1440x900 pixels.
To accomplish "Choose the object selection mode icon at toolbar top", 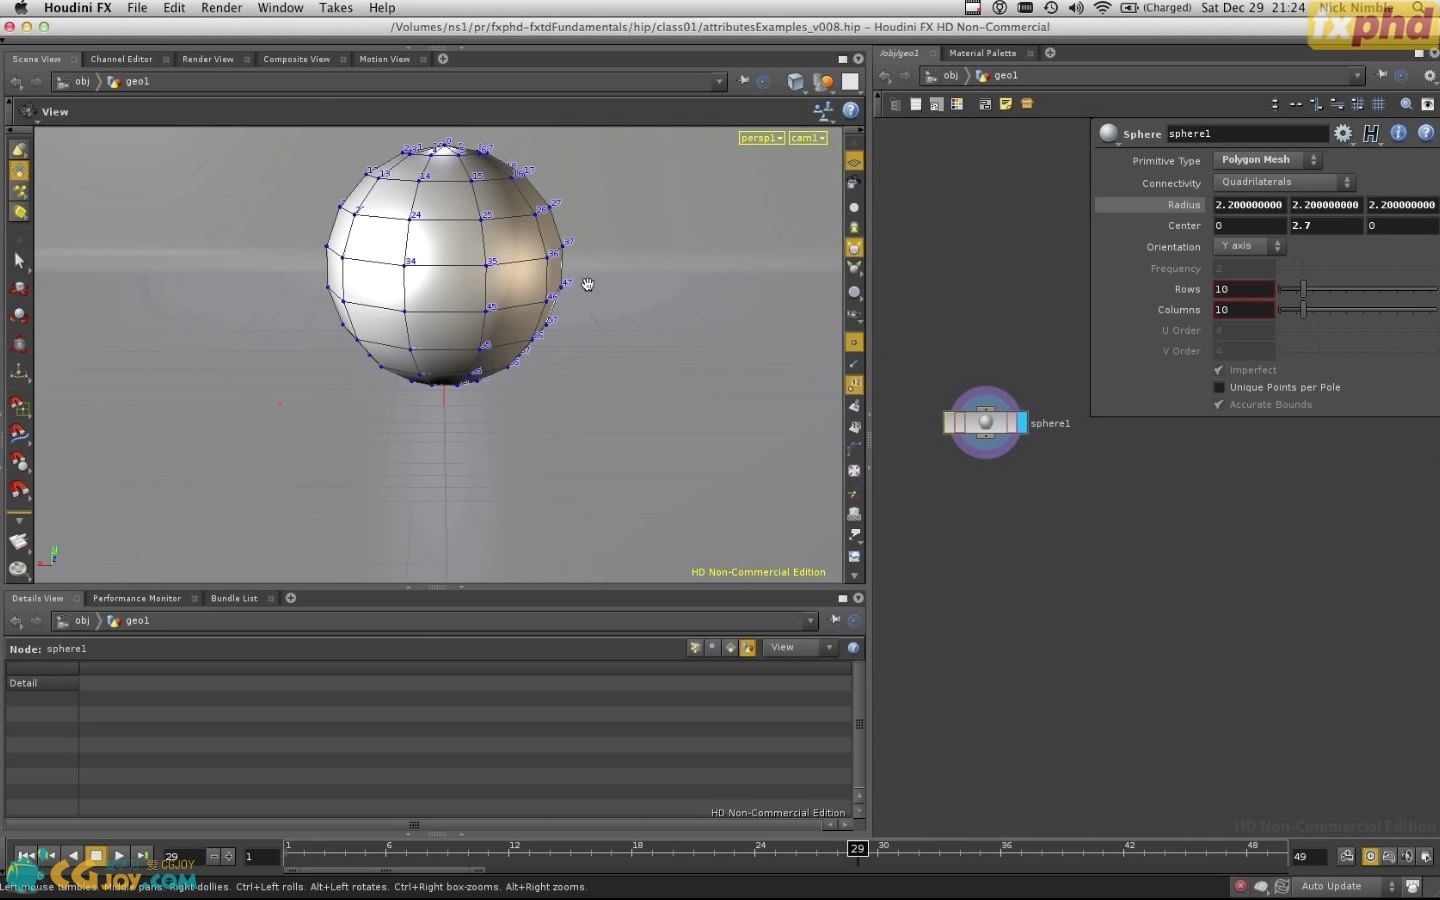I will (x=19, y=150).
